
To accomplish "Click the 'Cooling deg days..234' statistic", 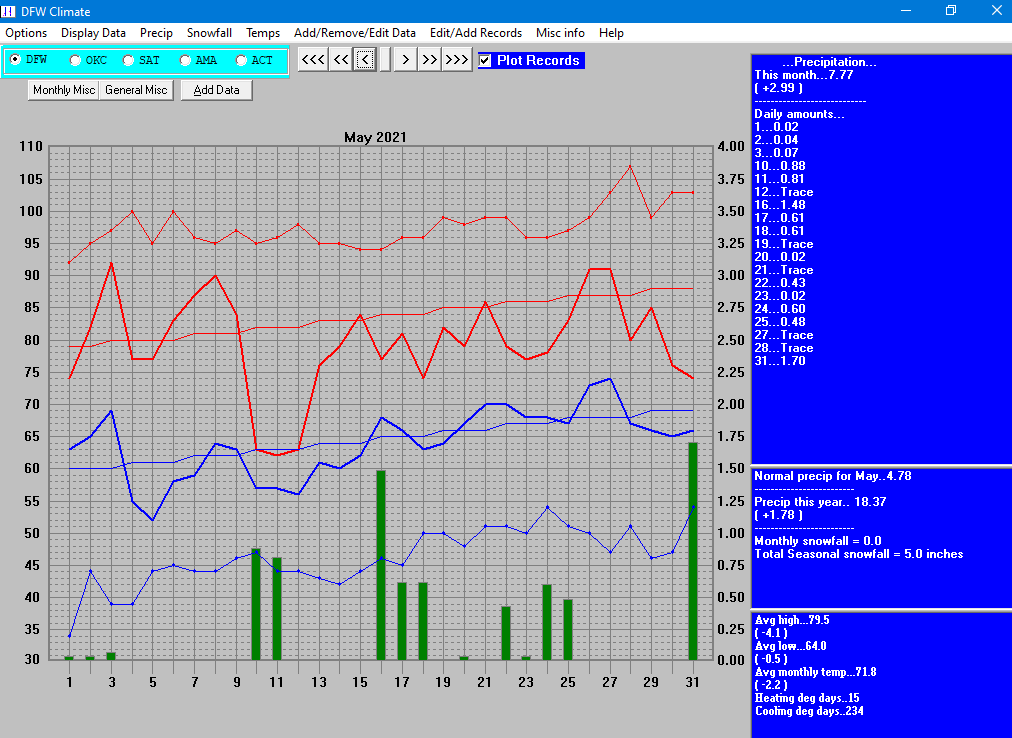I will point(809,711).
